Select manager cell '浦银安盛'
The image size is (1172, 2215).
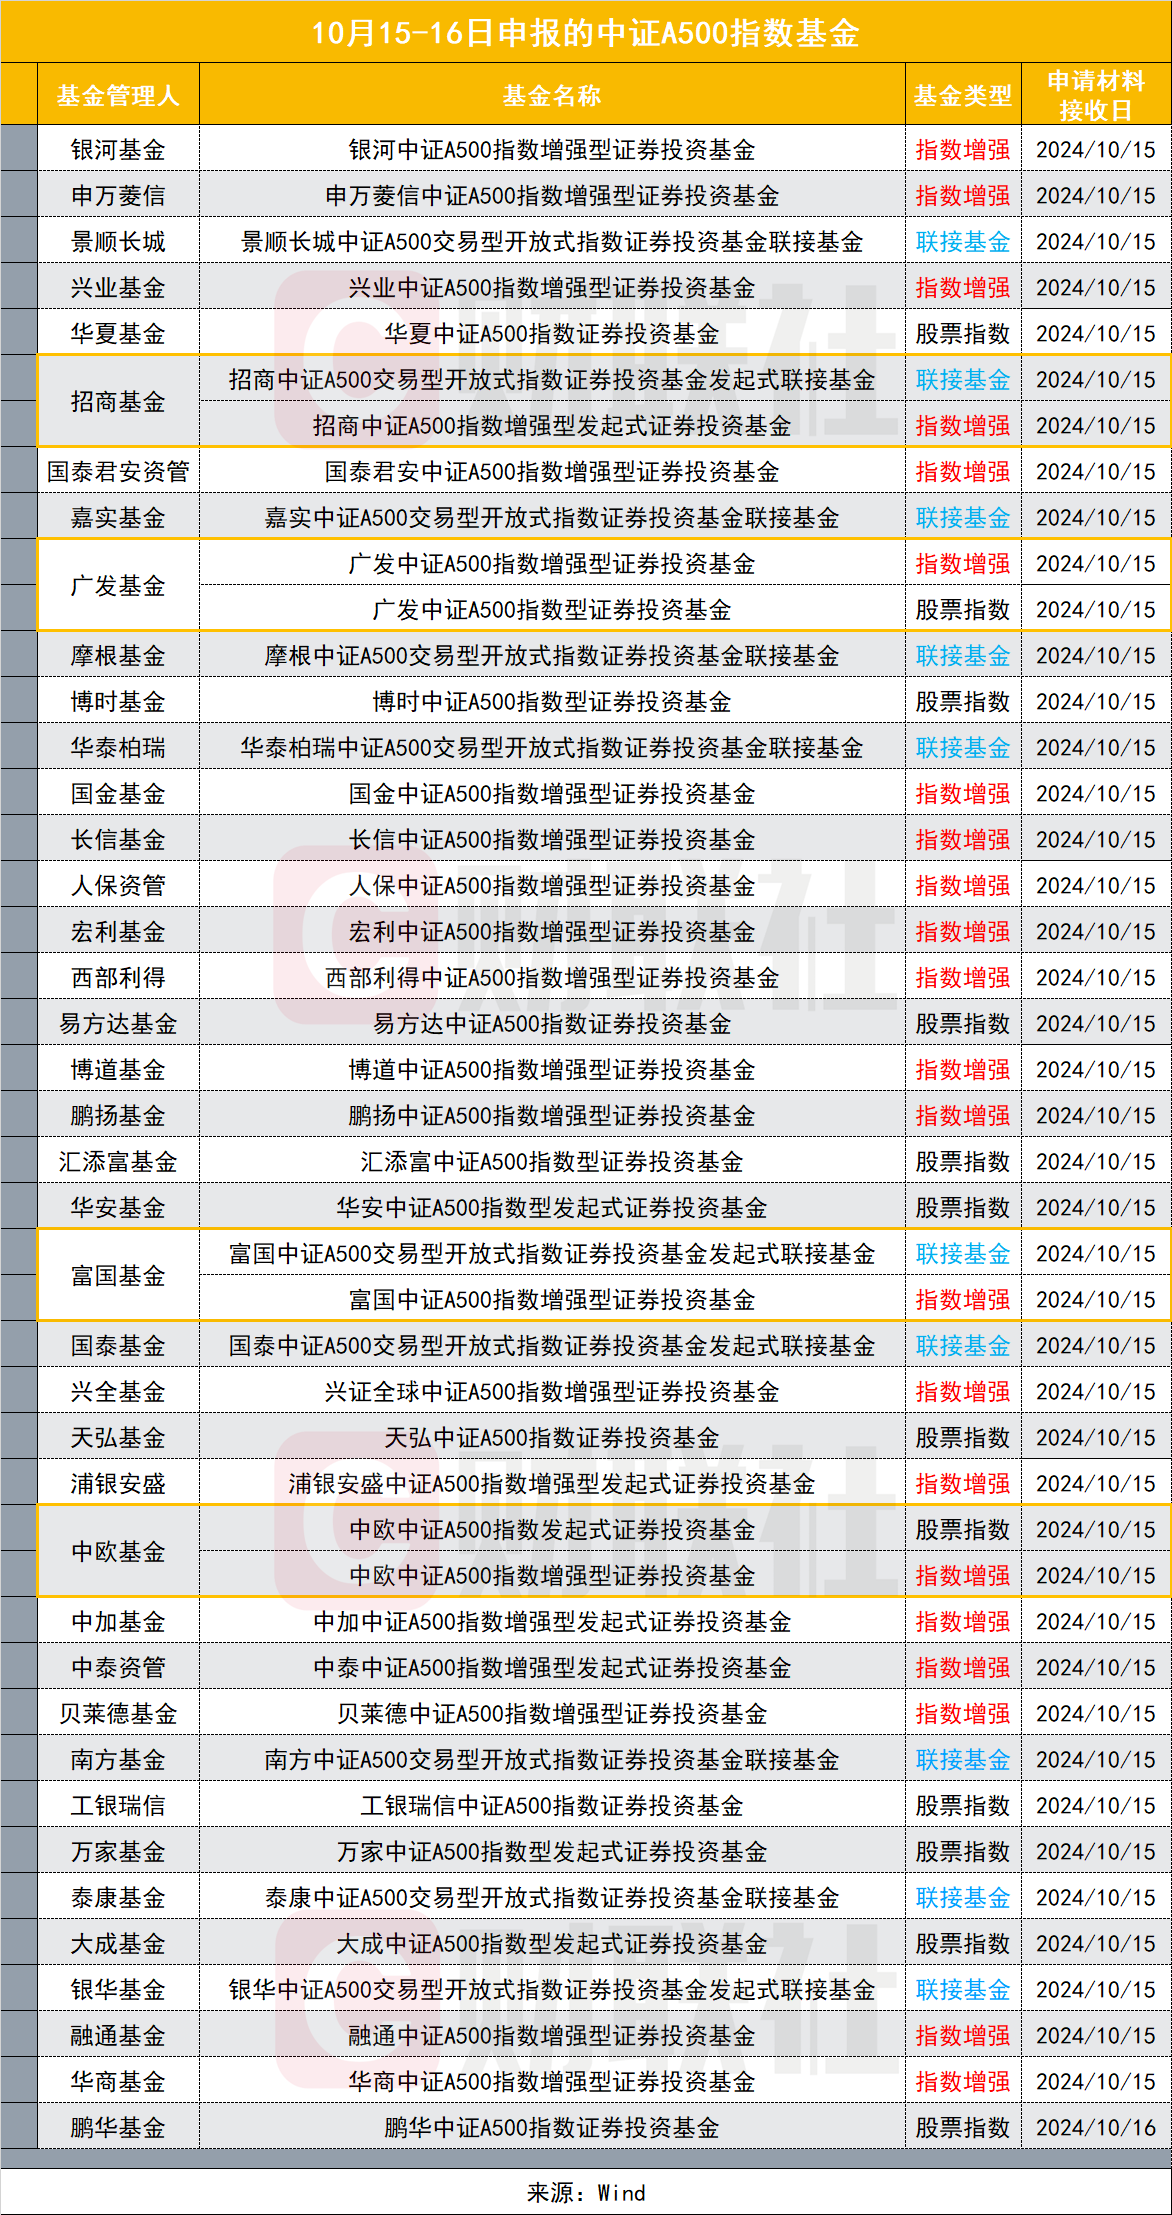pyautogui.click(x=118, y=1483)
